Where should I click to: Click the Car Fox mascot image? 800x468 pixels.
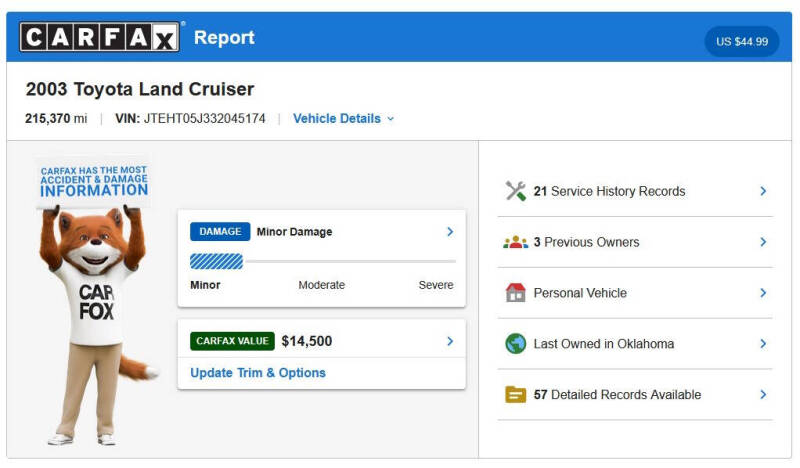click(x=95, y=301)
